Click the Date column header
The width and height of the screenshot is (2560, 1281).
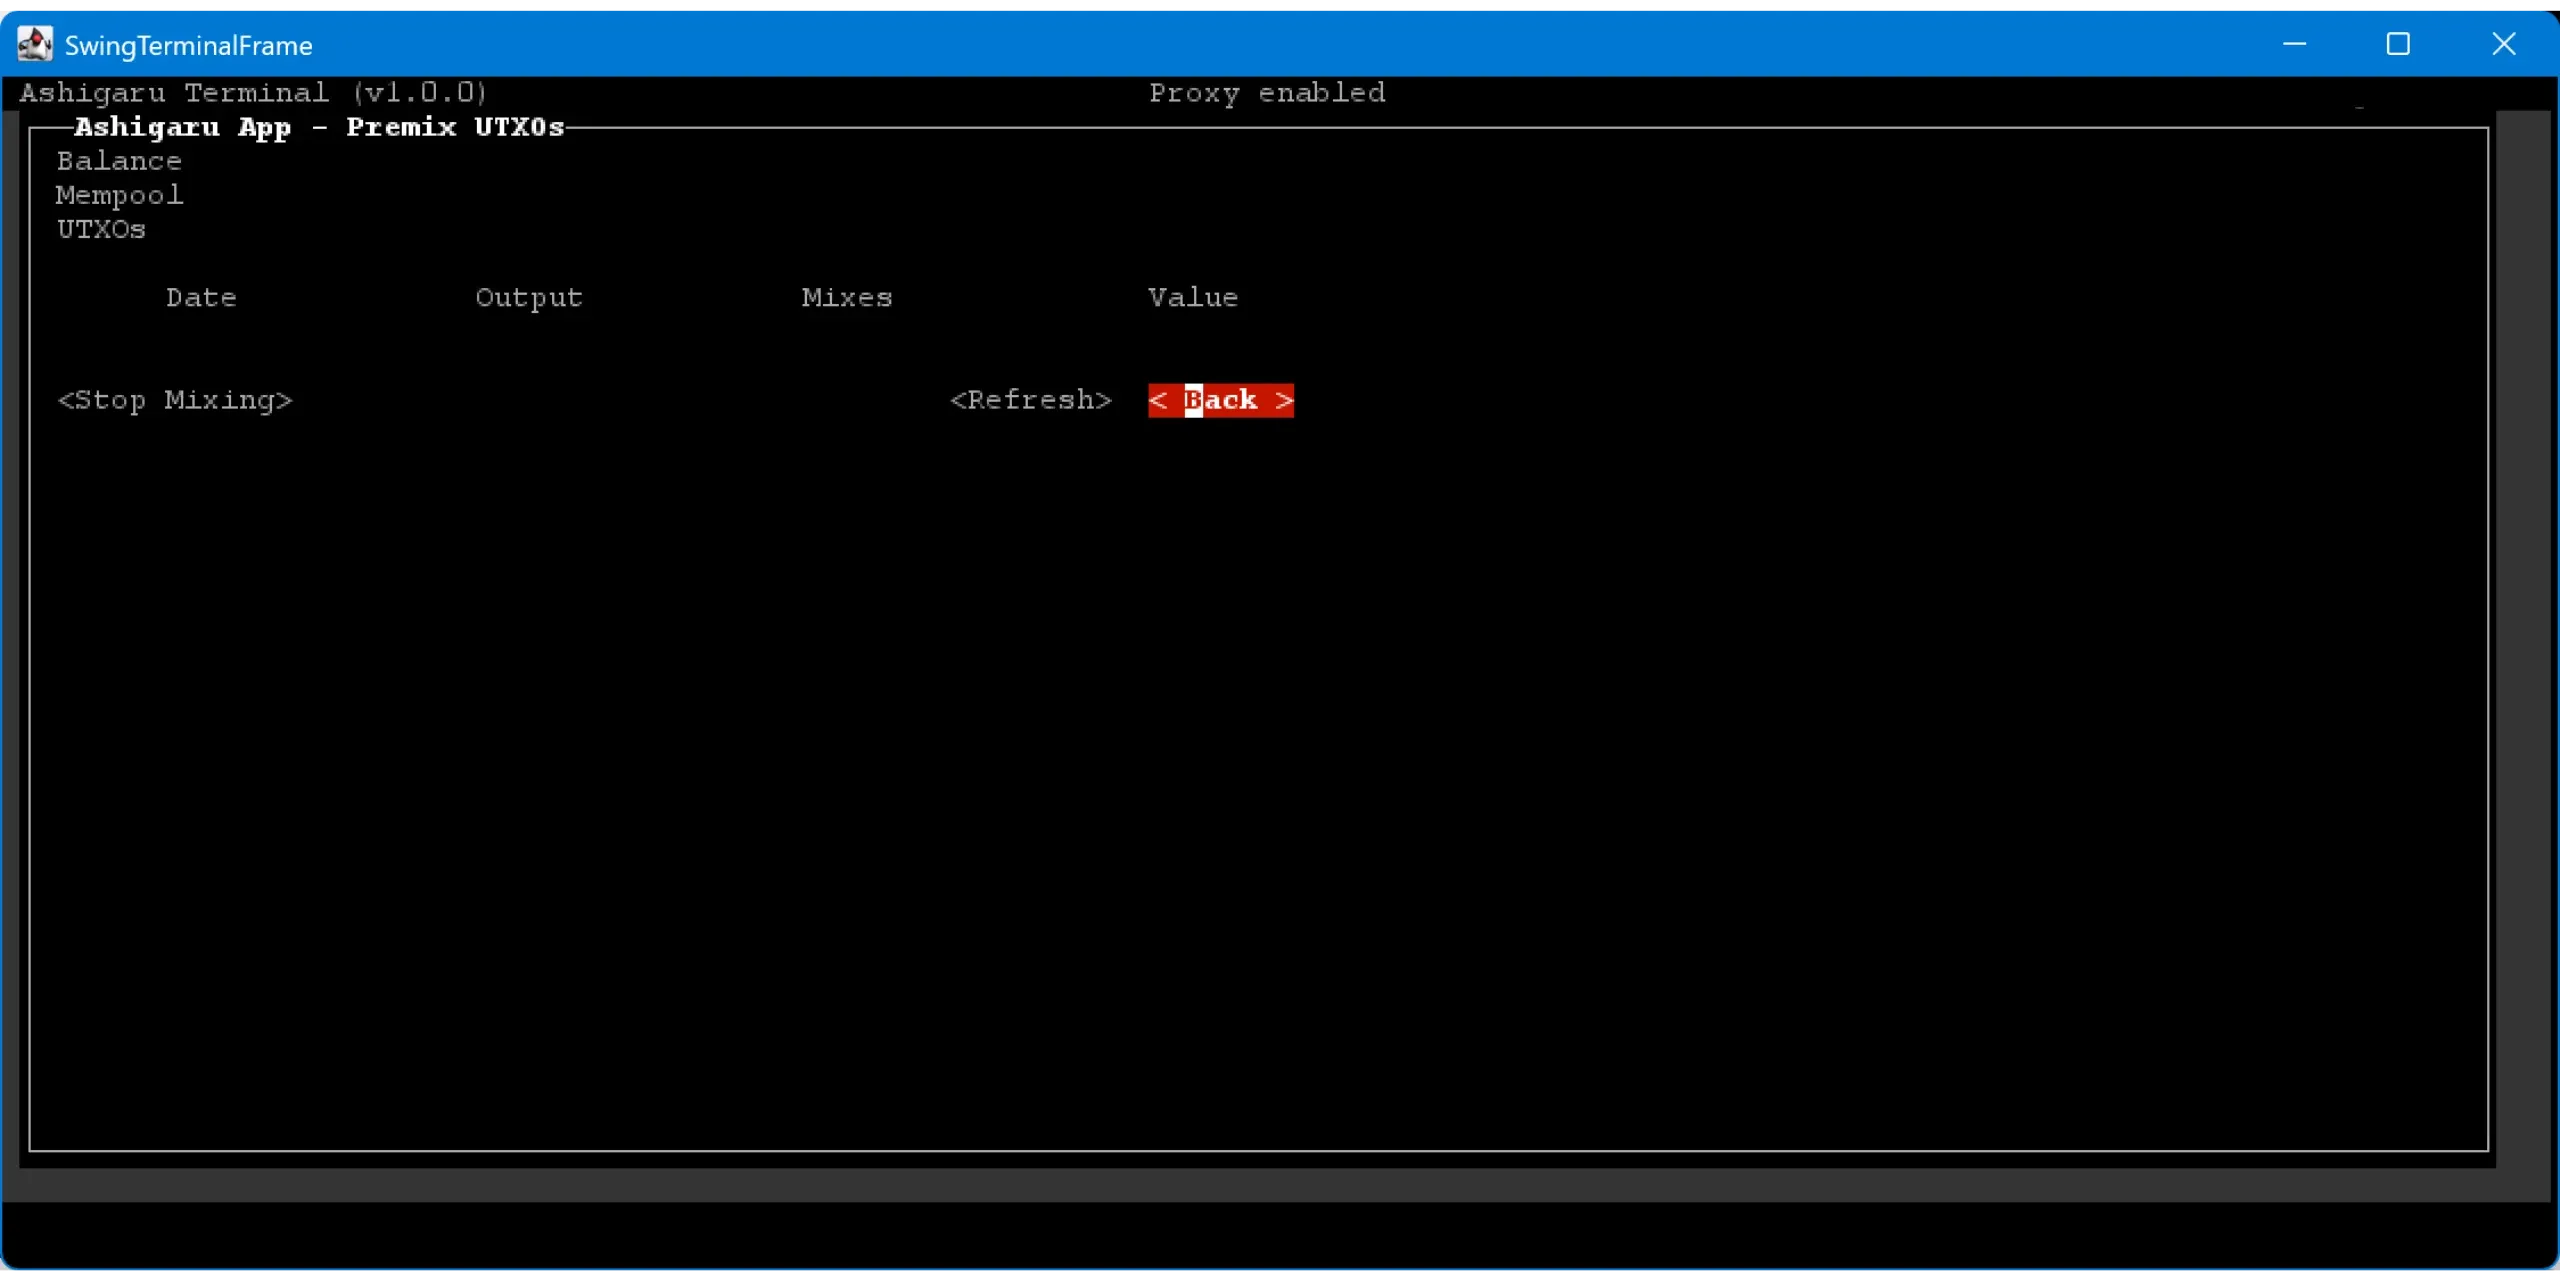[x=201, y=298]
